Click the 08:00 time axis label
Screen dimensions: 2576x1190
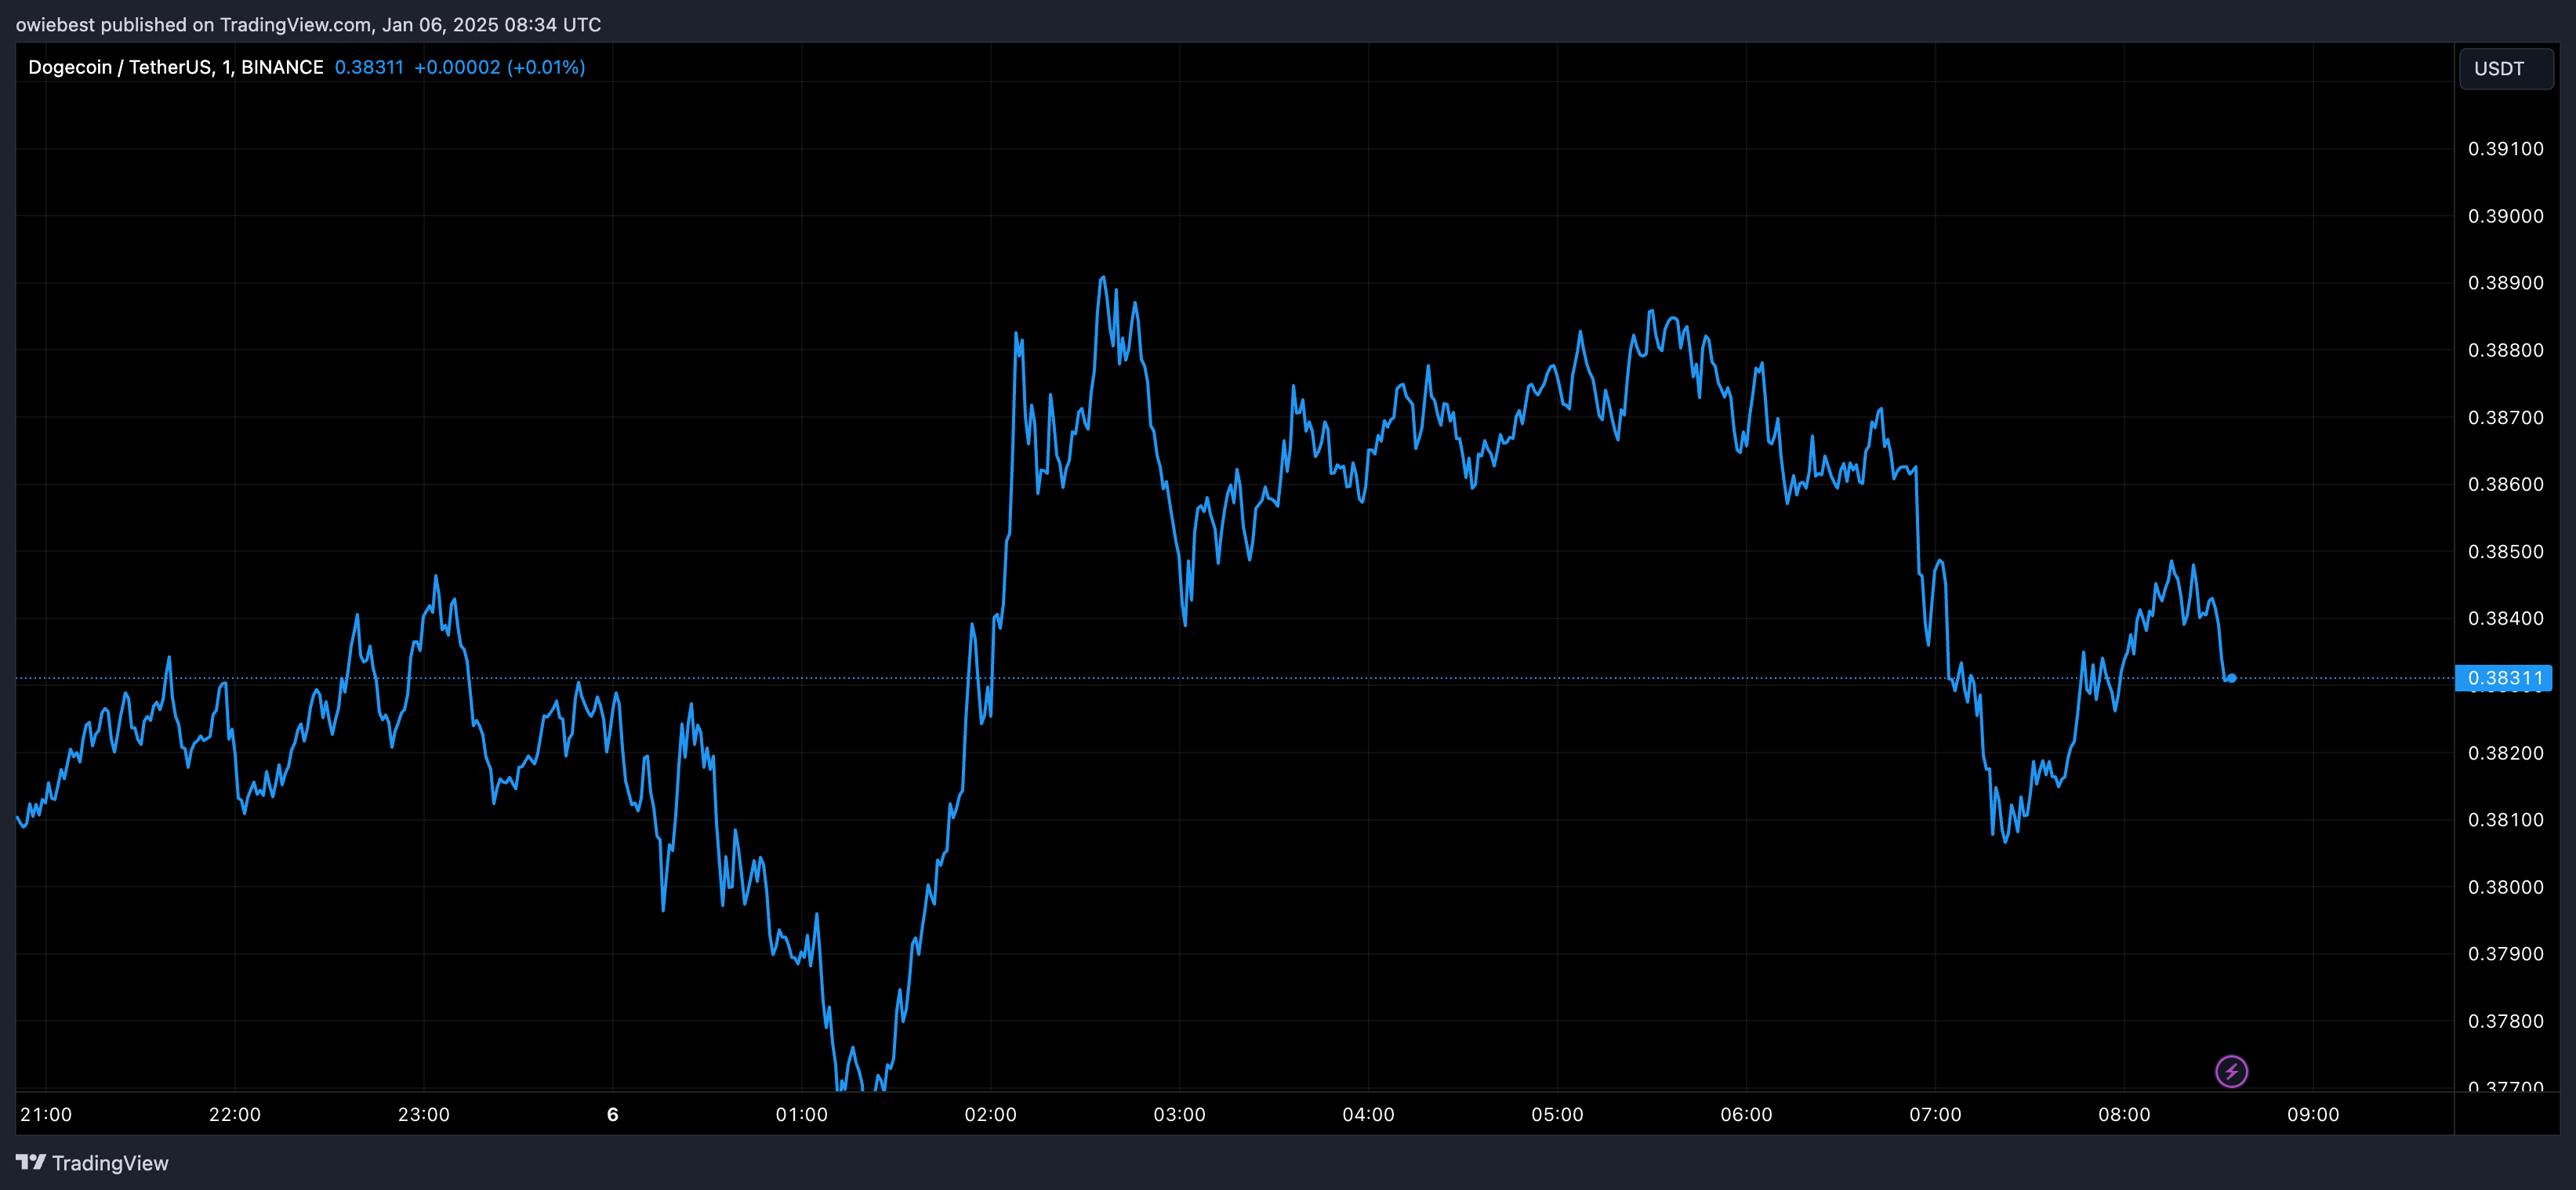coord(2125,1114)
